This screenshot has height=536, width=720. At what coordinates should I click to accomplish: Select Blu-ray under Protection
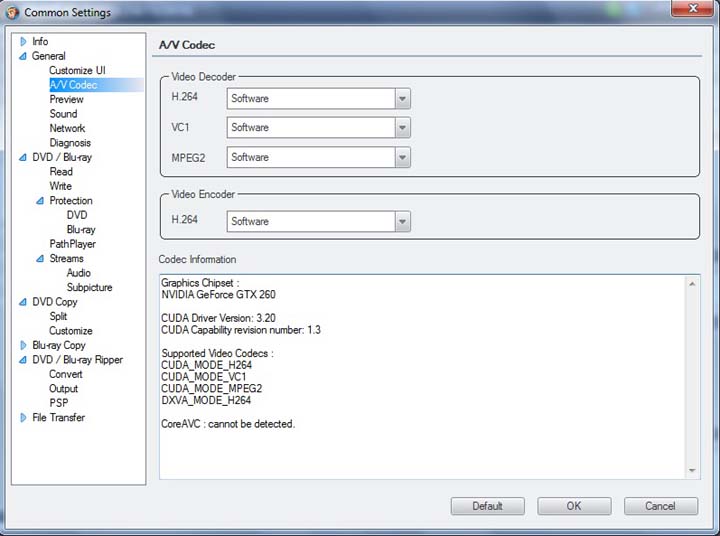81,229
